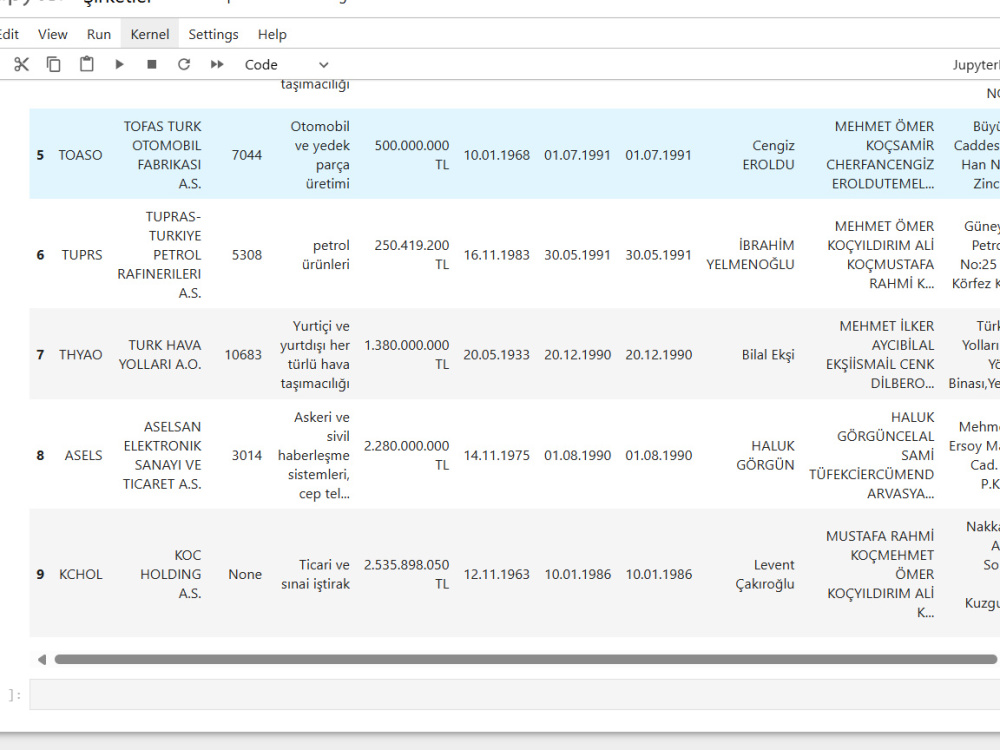Select the THYAO ticker cell
The image size is (1000, 750).
[x=80, y=355]
